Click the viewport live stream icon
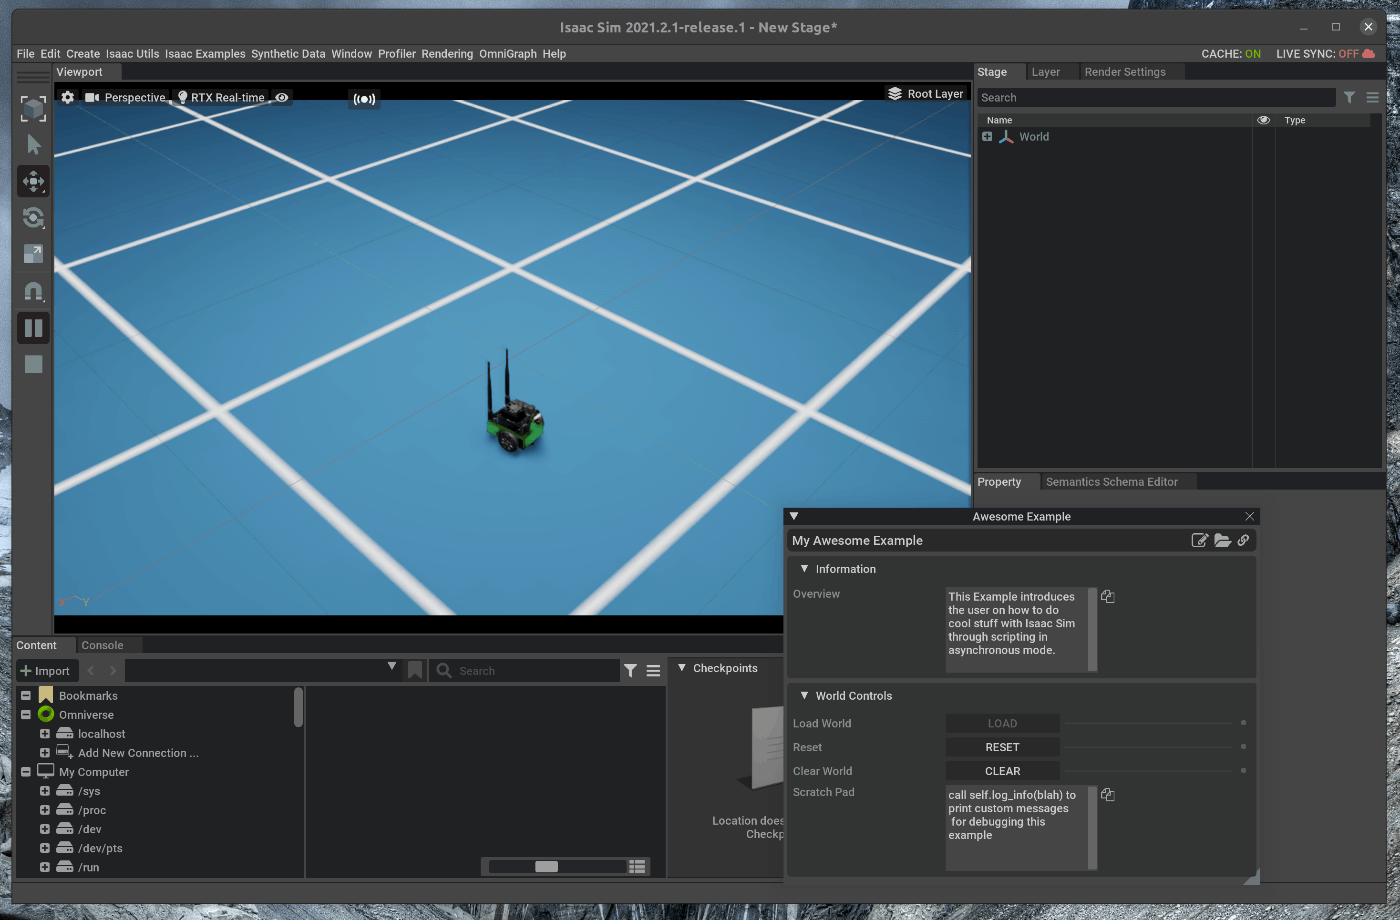Image resolution: width=1400 pixels, height=920 pixels. click(x=364, y=98)
